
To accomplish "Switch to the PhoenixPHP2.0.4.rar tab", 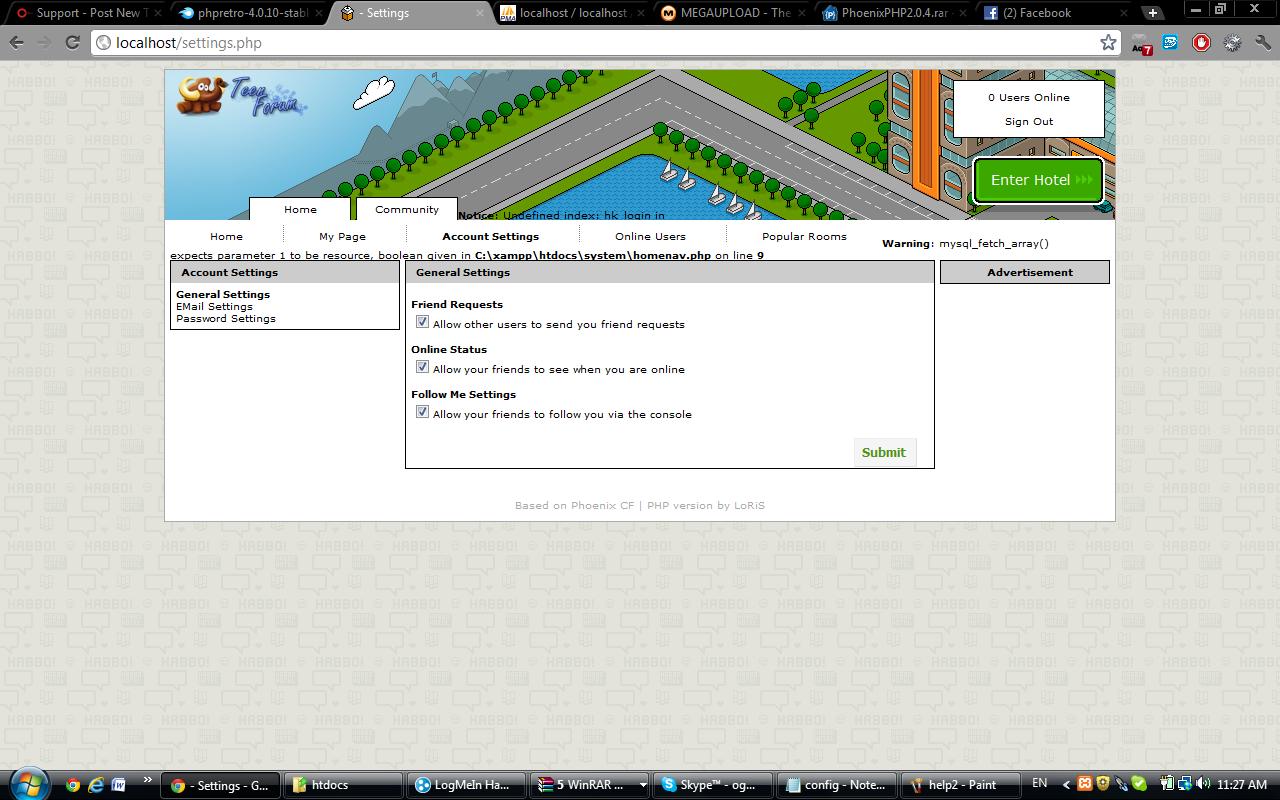I will click(895, 13).
